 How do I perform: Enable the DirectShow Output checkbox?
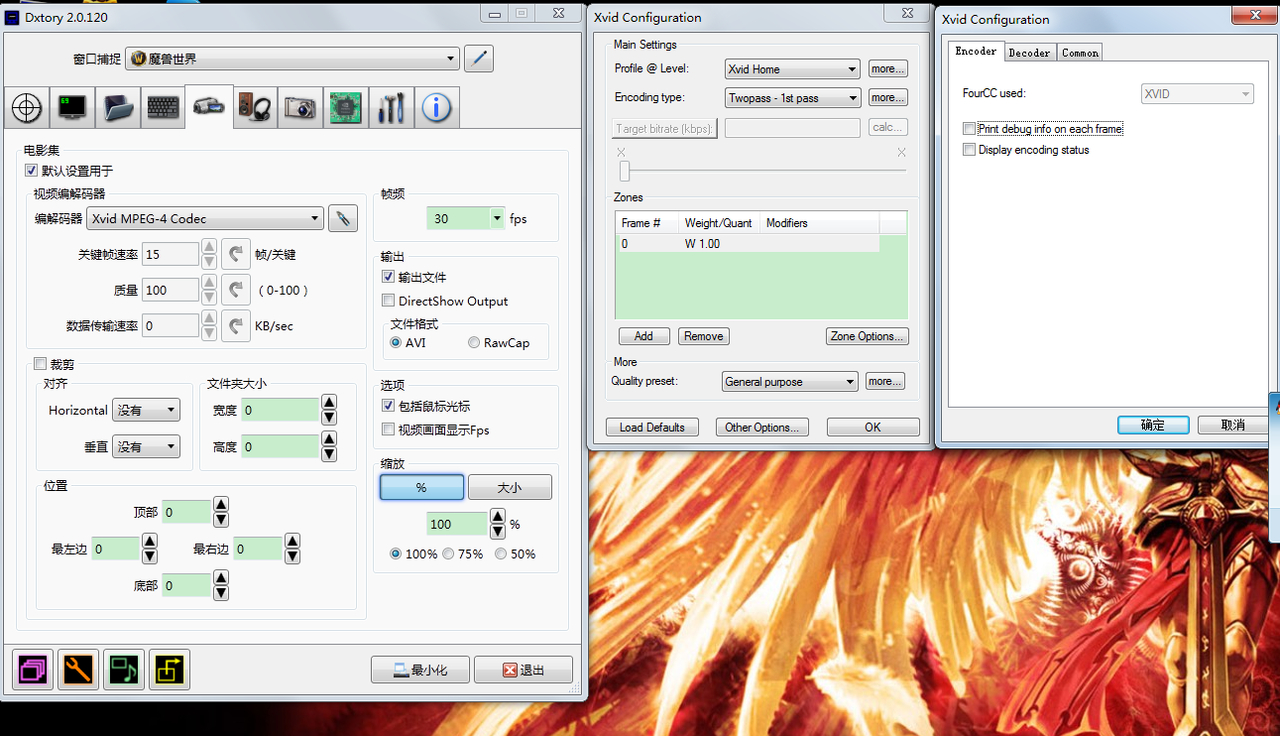pyautogui.click(x=389, y=301)
